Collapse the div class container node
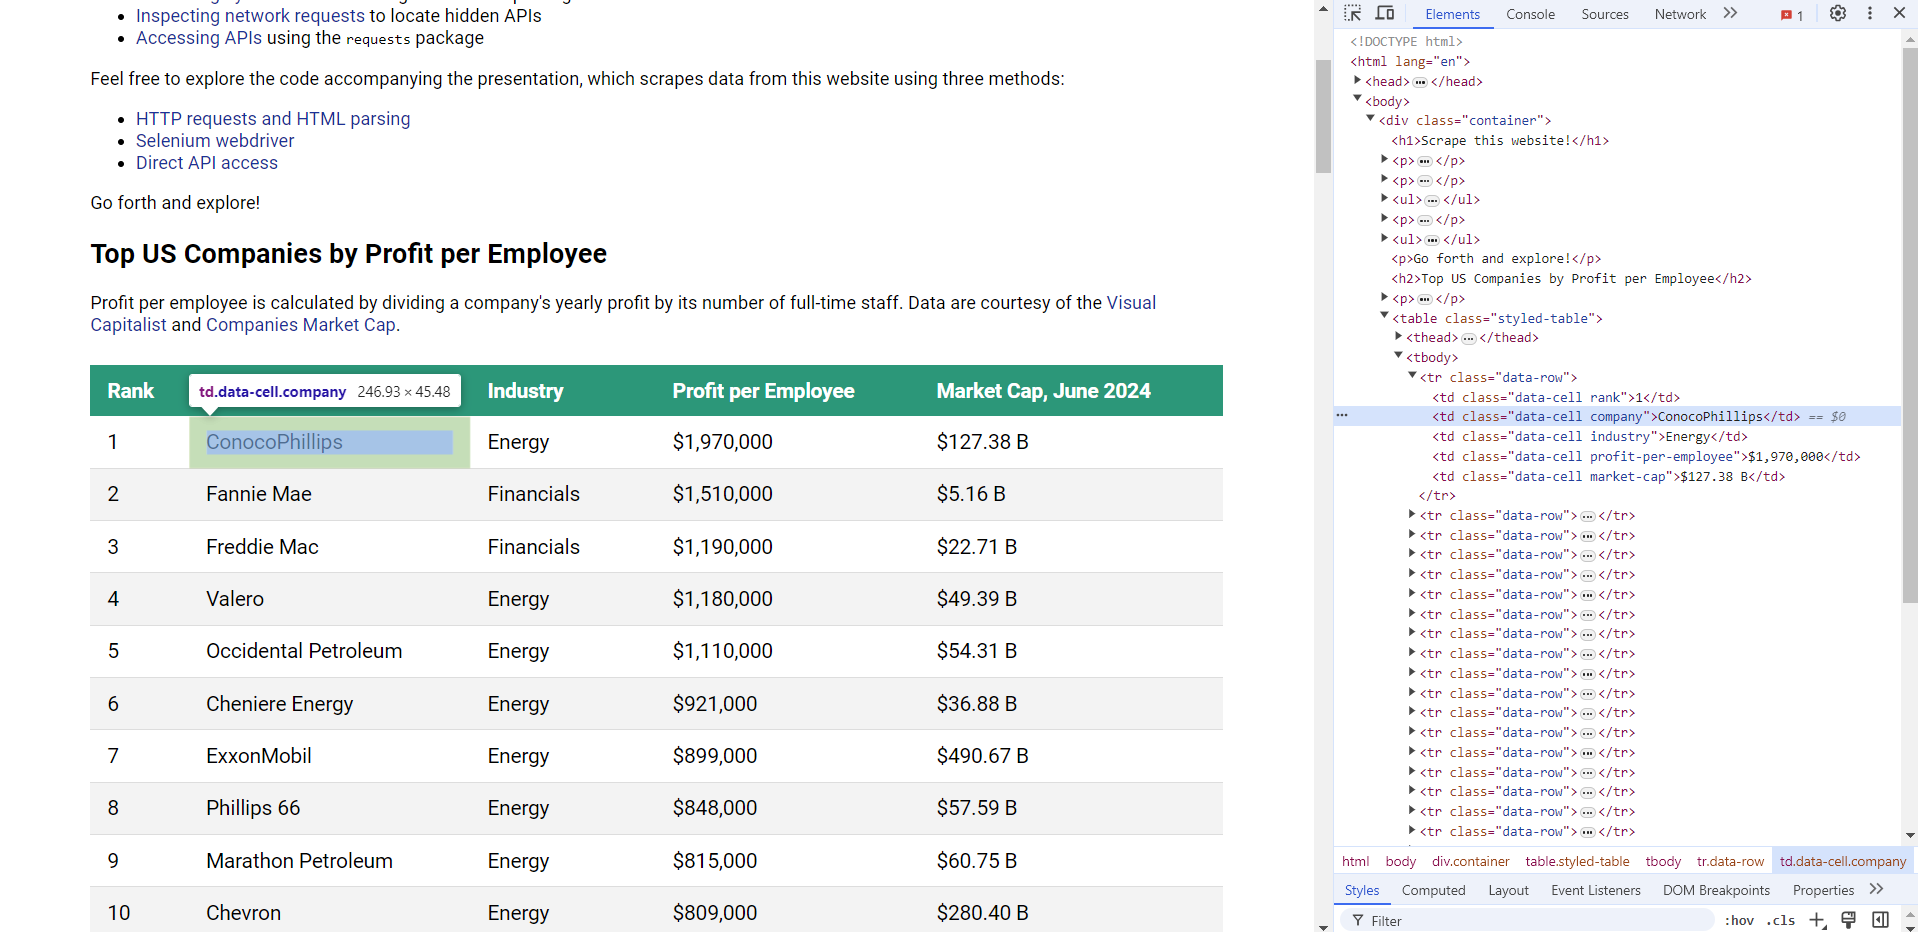1918x932 pixels. coord(1370,119)
